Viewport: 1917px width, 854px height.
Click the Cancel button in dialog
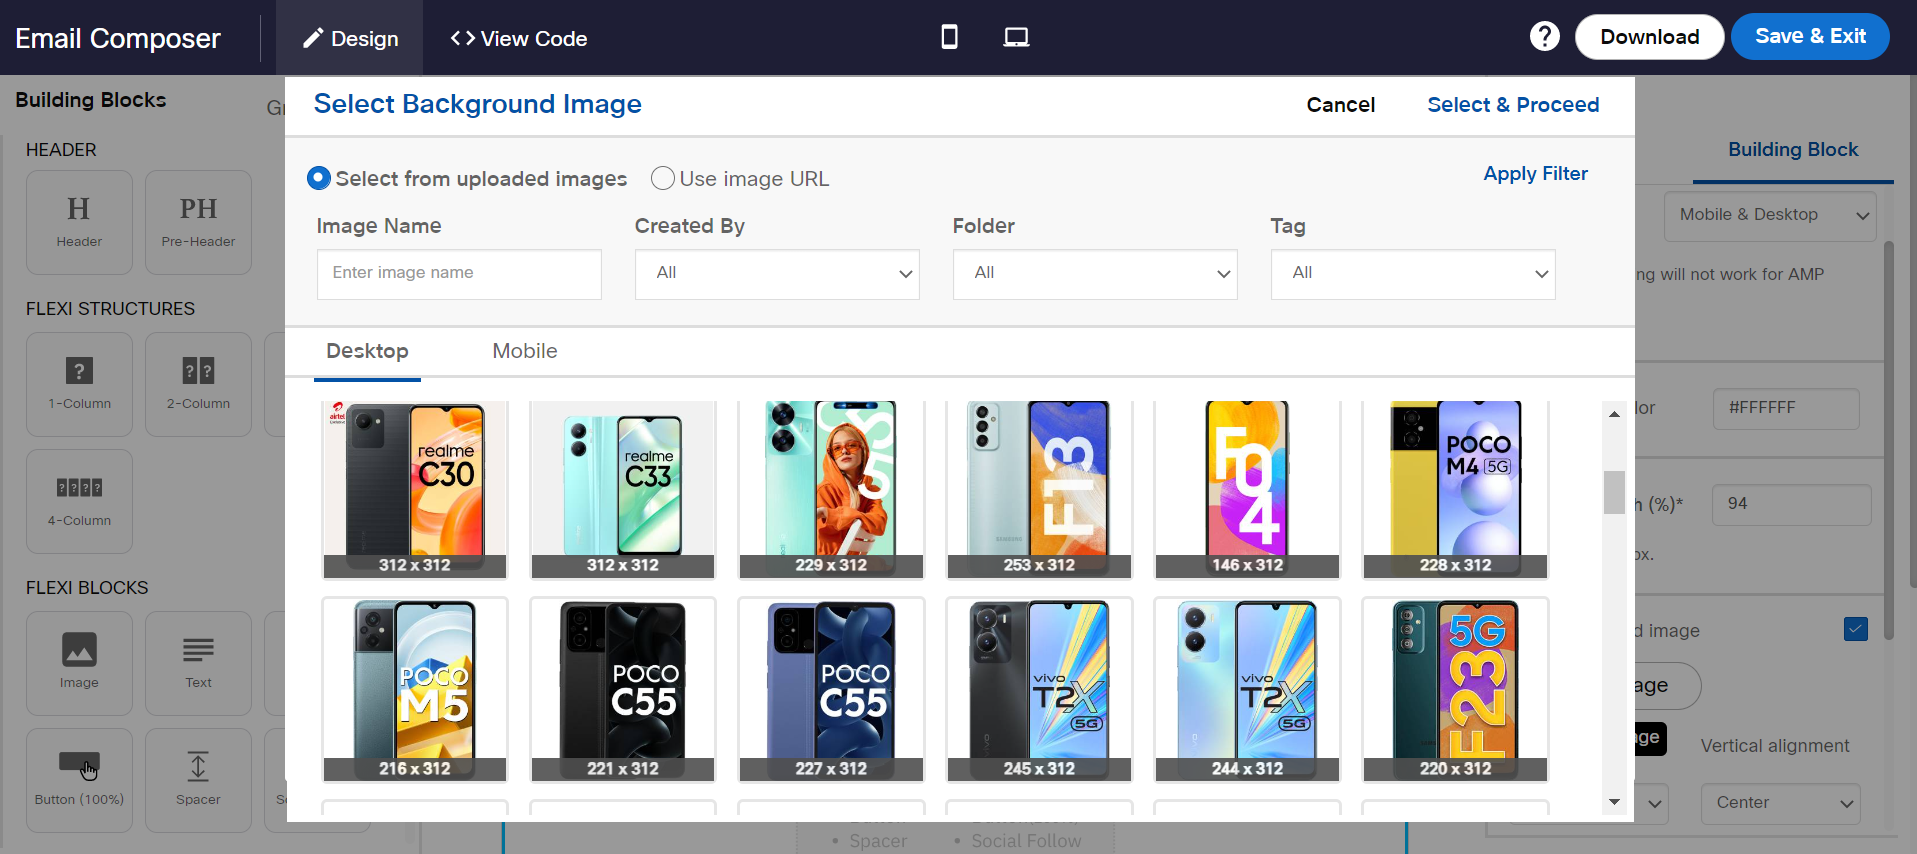[1340, 105]
